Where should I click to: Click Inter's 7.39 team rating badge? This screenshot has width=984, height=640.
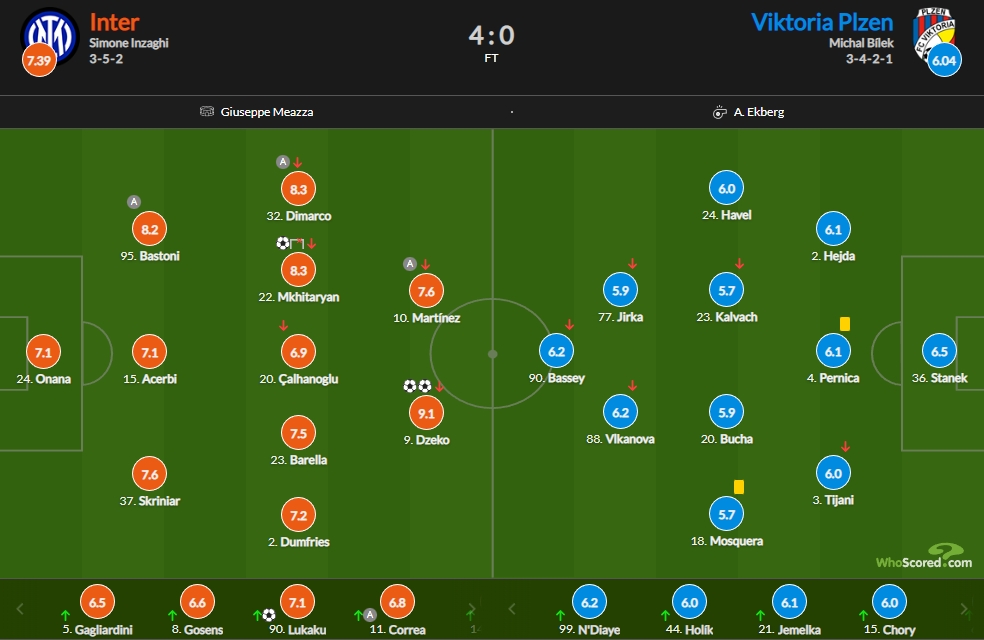[x=39, y=61]
